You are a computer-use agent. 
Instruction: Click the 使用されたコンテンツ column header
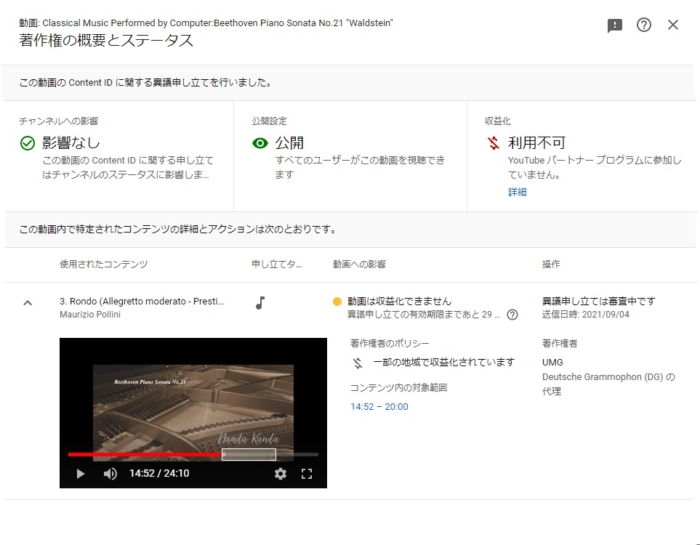tap(103, 264)
